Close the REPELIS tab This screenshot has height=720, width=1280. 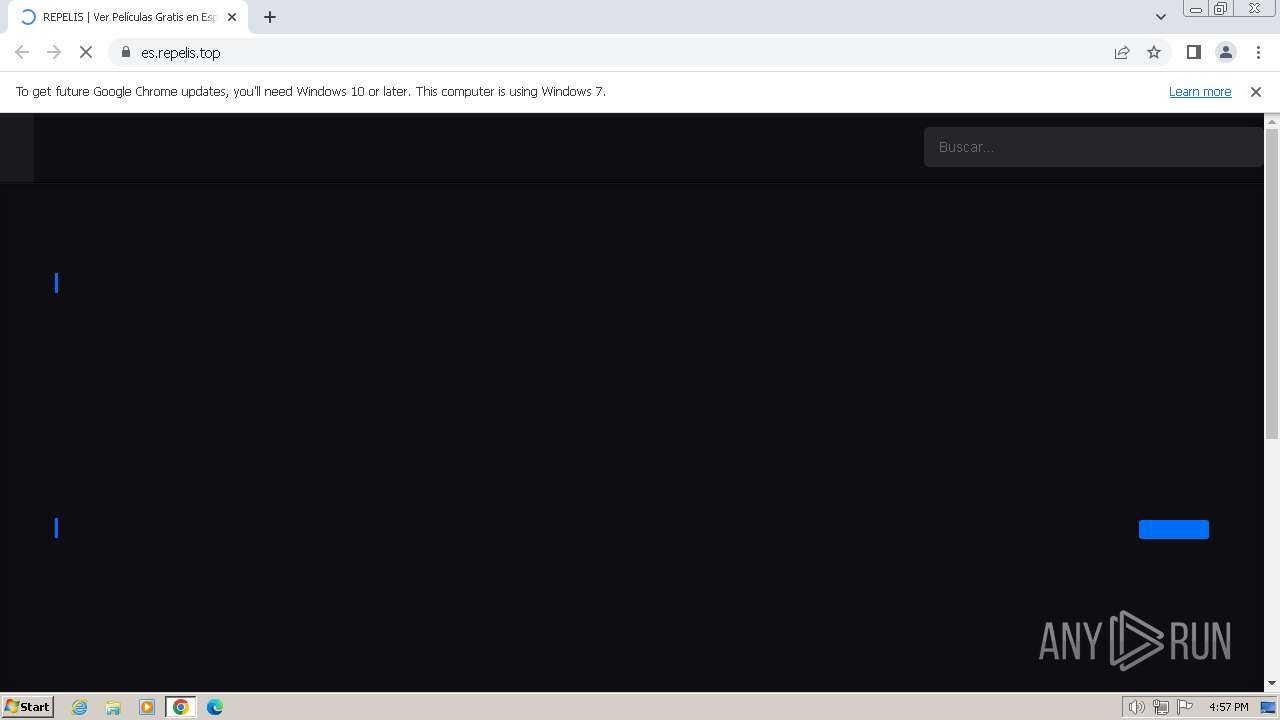coord(232,17)
